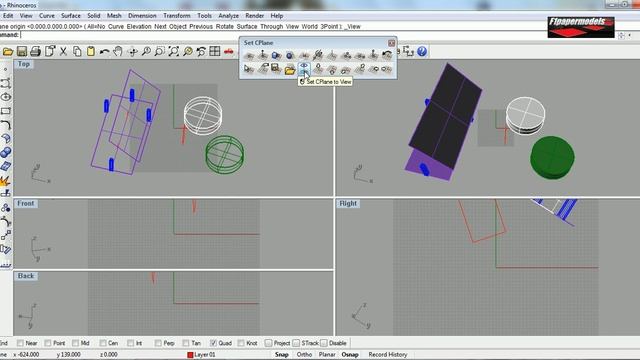
Task: Open the Solid menu
Action: 94,16
